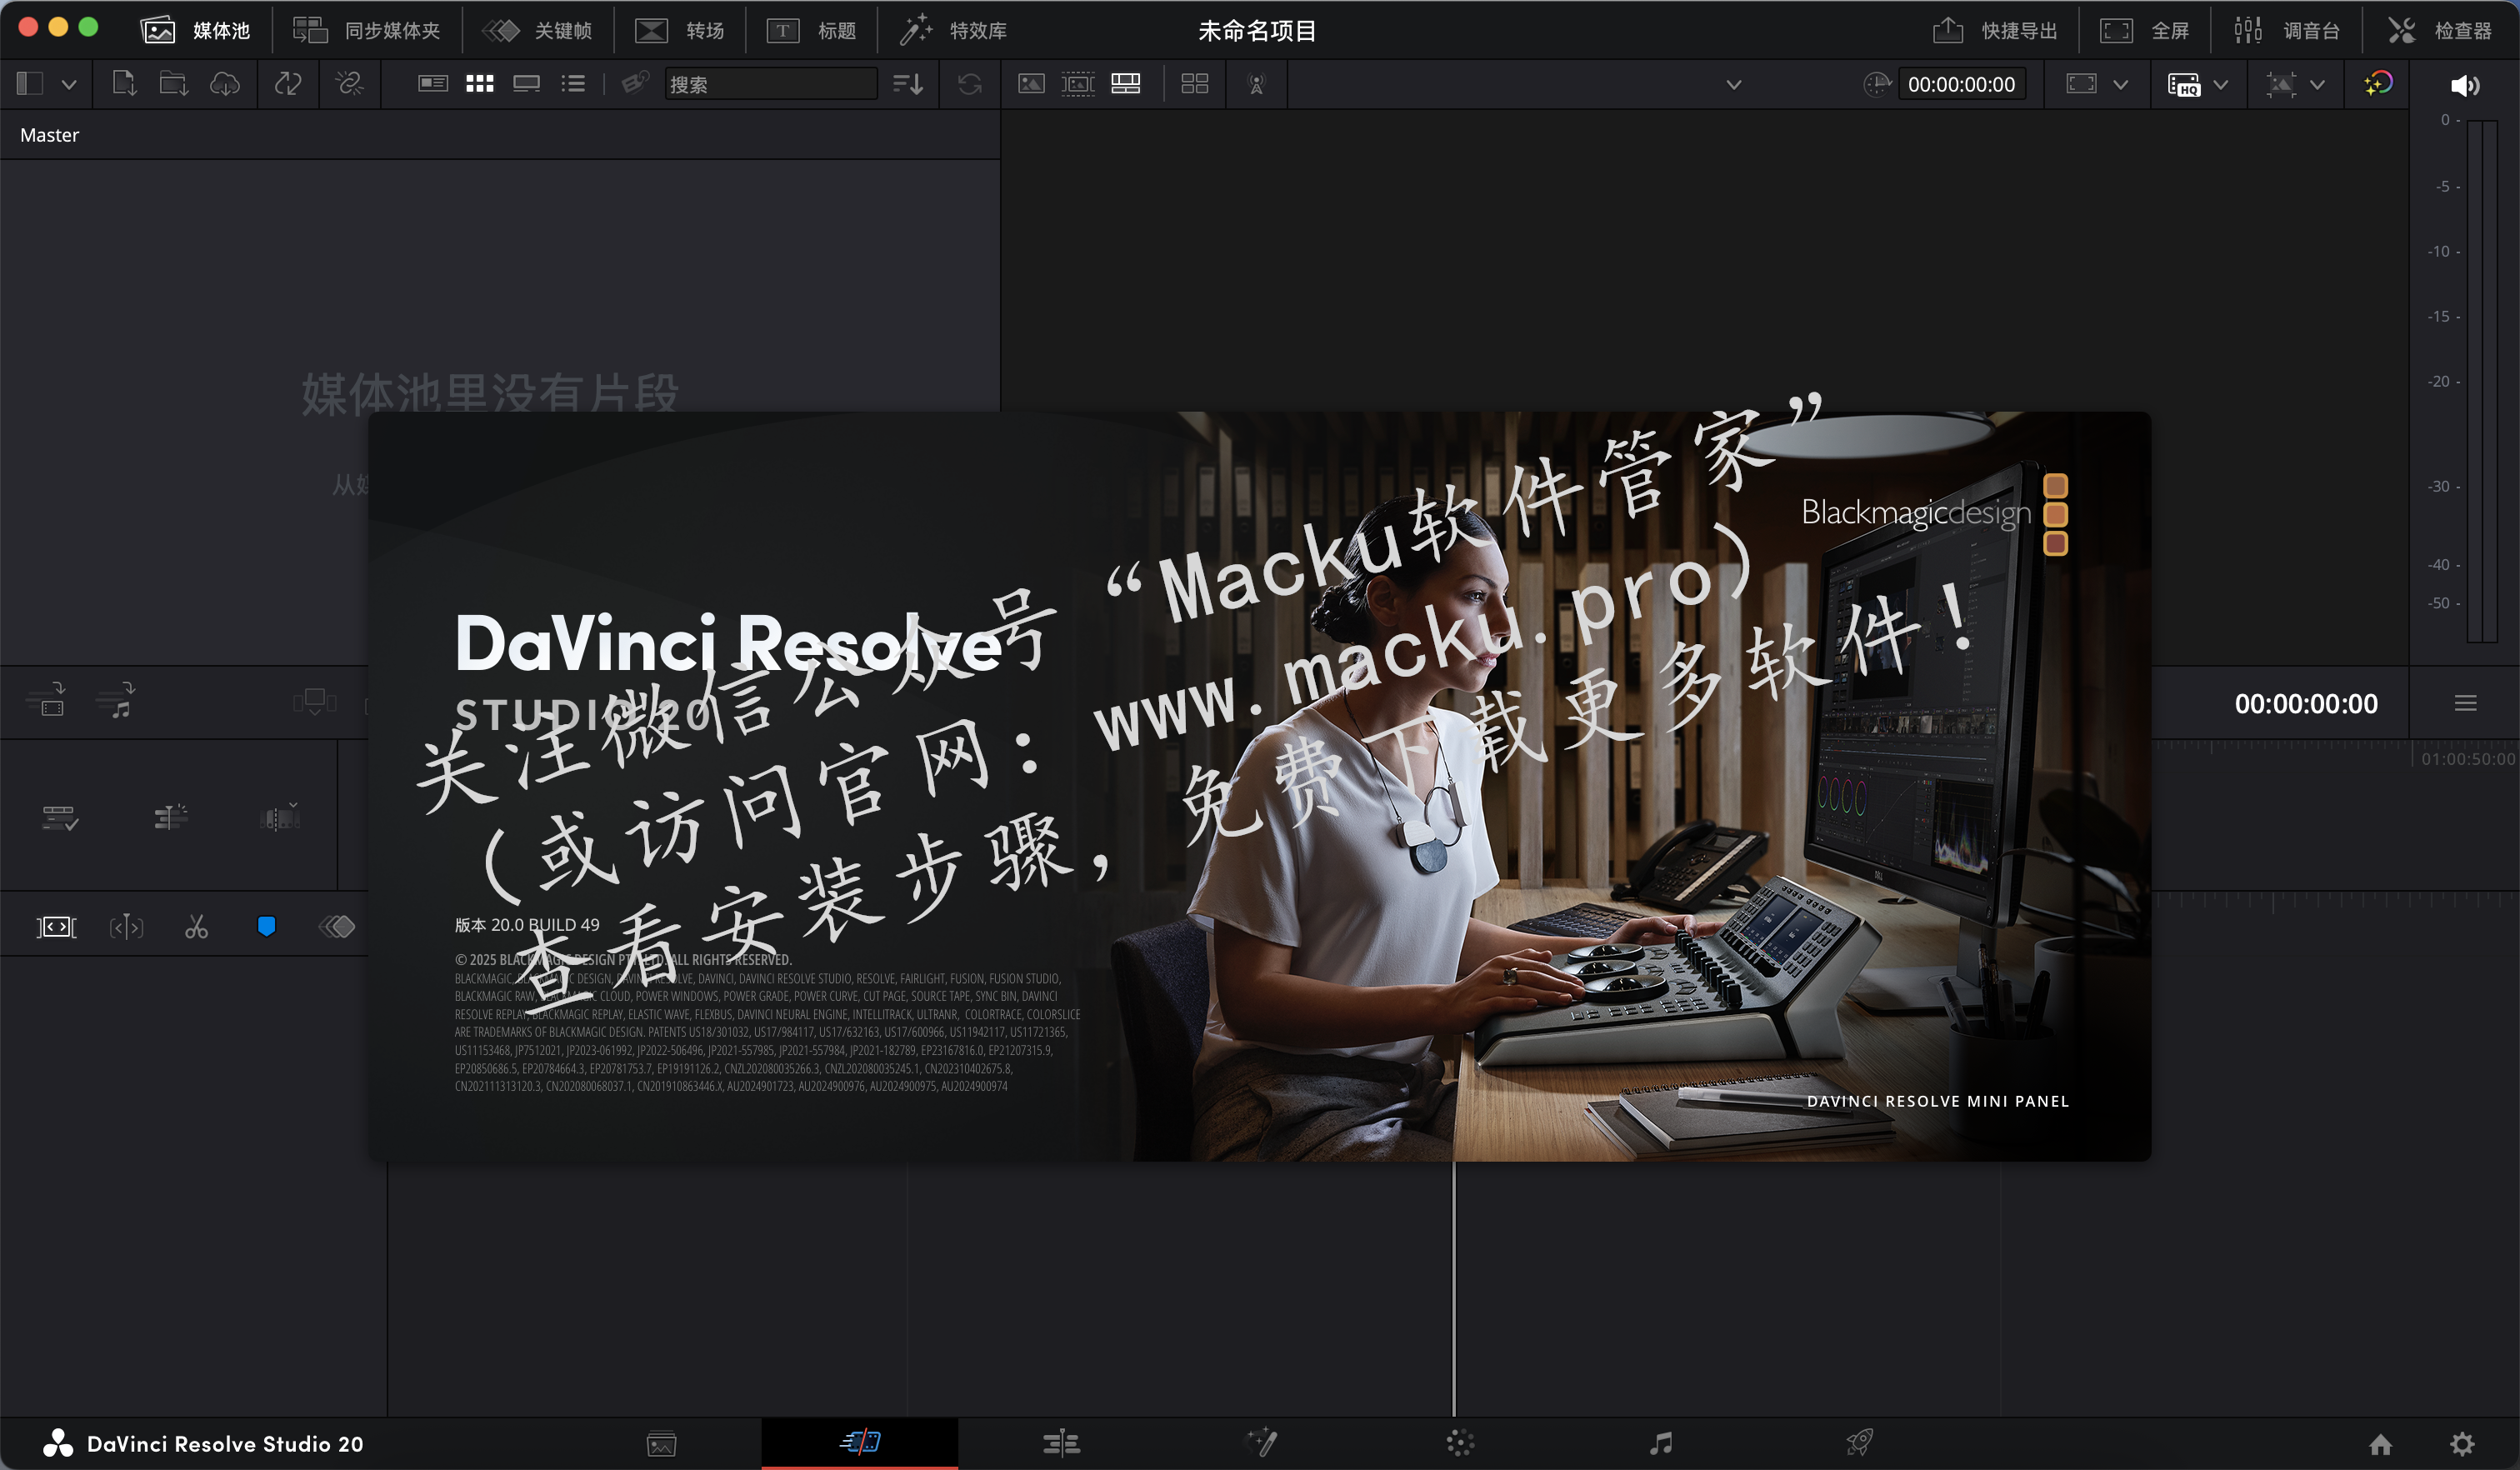Image resolution: width=2520 pixels, height=1470 pixels.
Task: Click the audio trim waveform icon
Action: coord(280,817)
